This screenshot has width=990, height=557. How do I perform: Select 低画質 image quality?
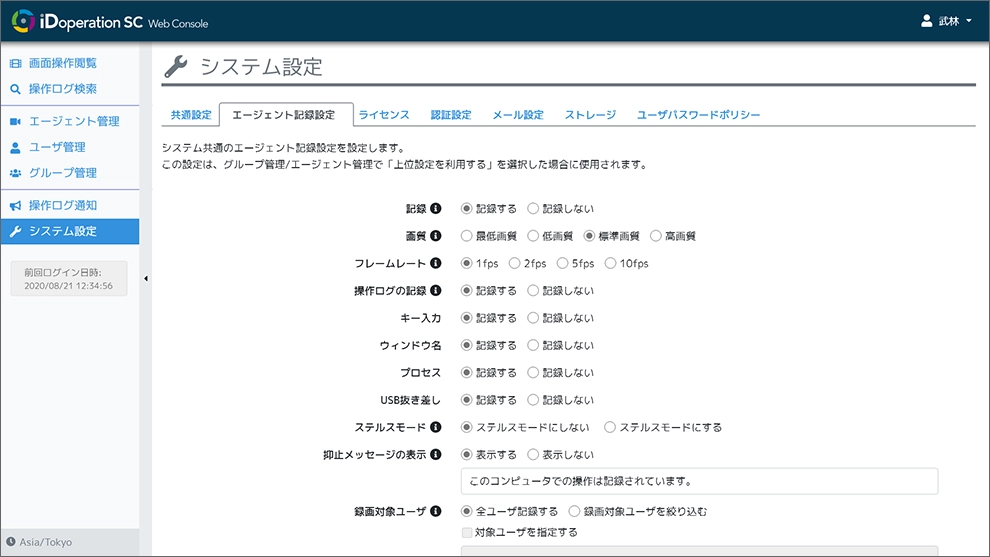pos(533,236)
